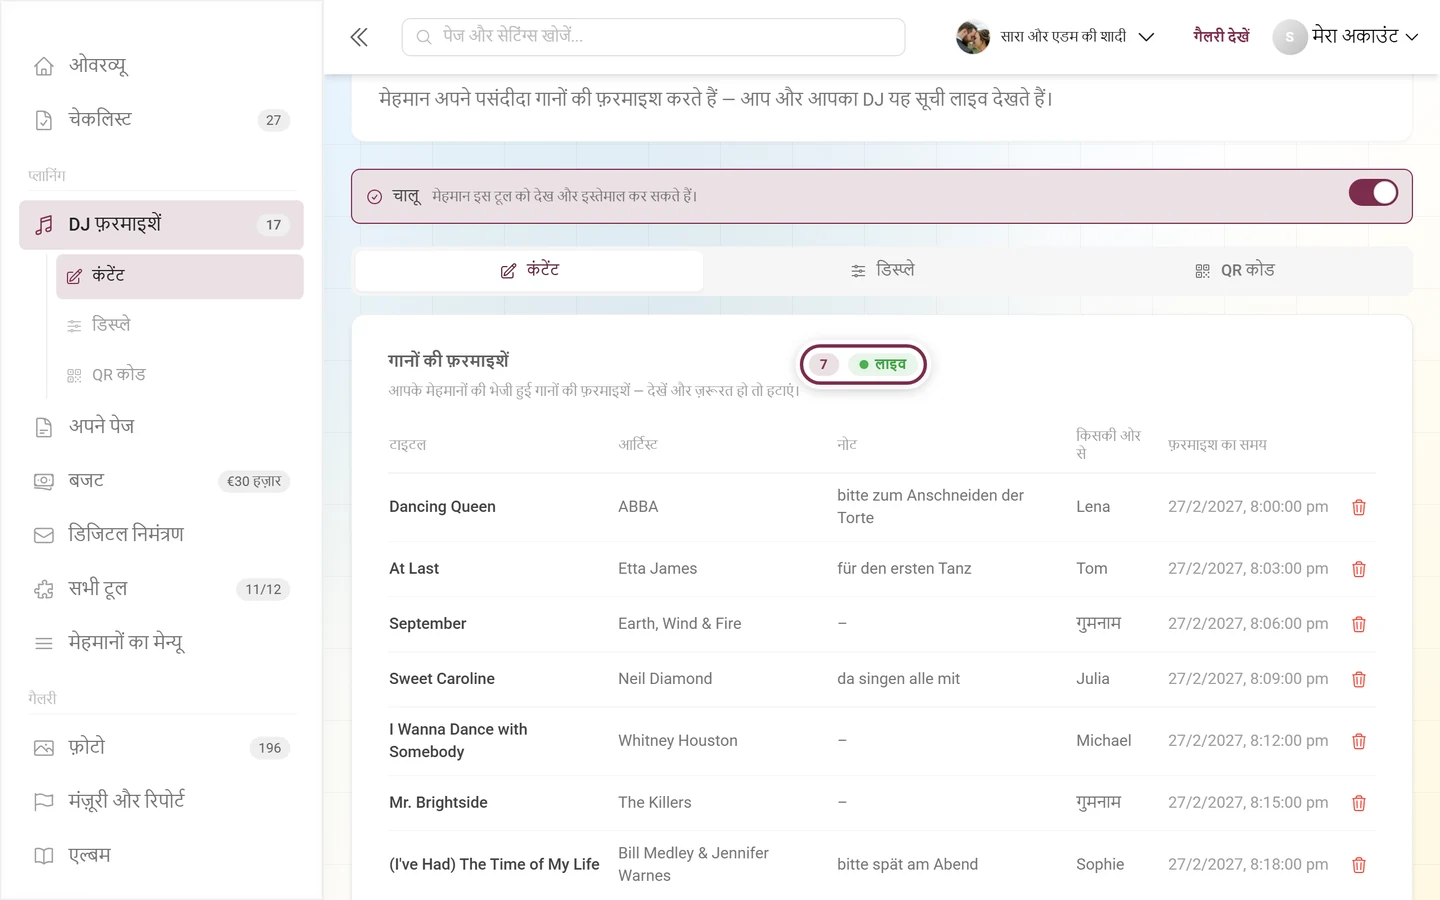
Task: Delete the Dancing Queen song request
Action: 1358,507
